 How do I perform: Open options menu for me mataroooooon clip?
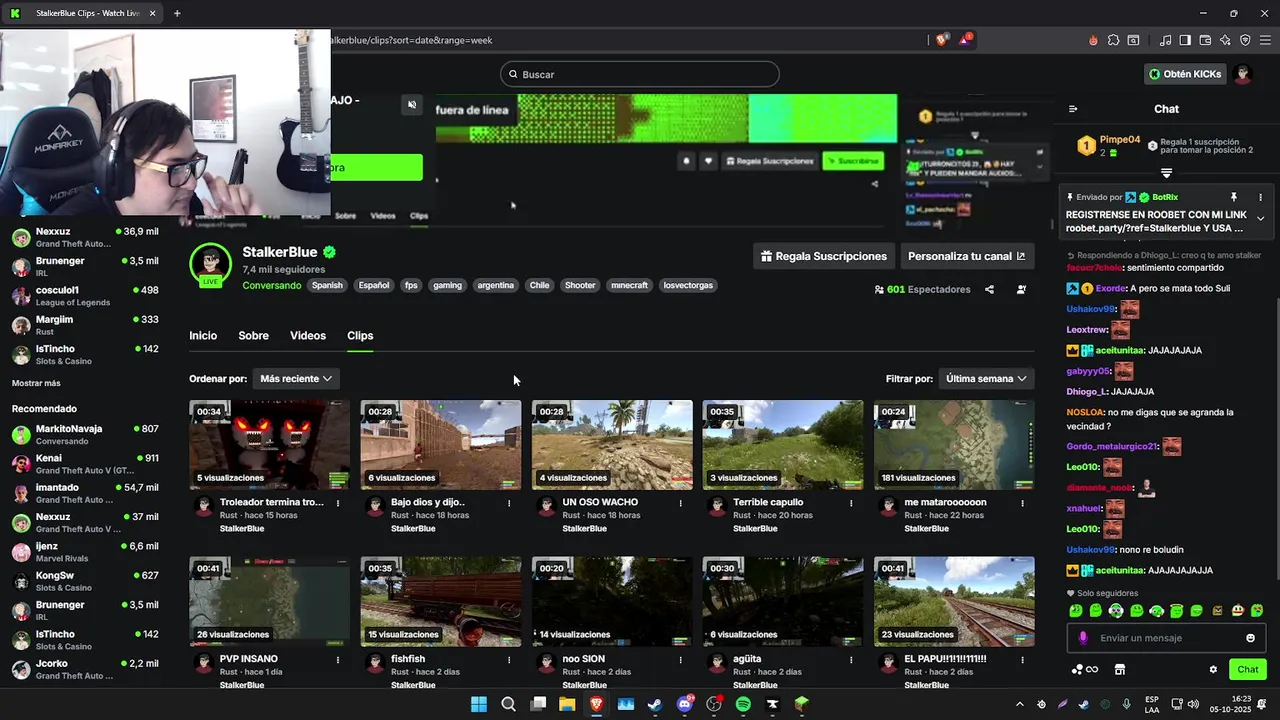pos(1022,503)
